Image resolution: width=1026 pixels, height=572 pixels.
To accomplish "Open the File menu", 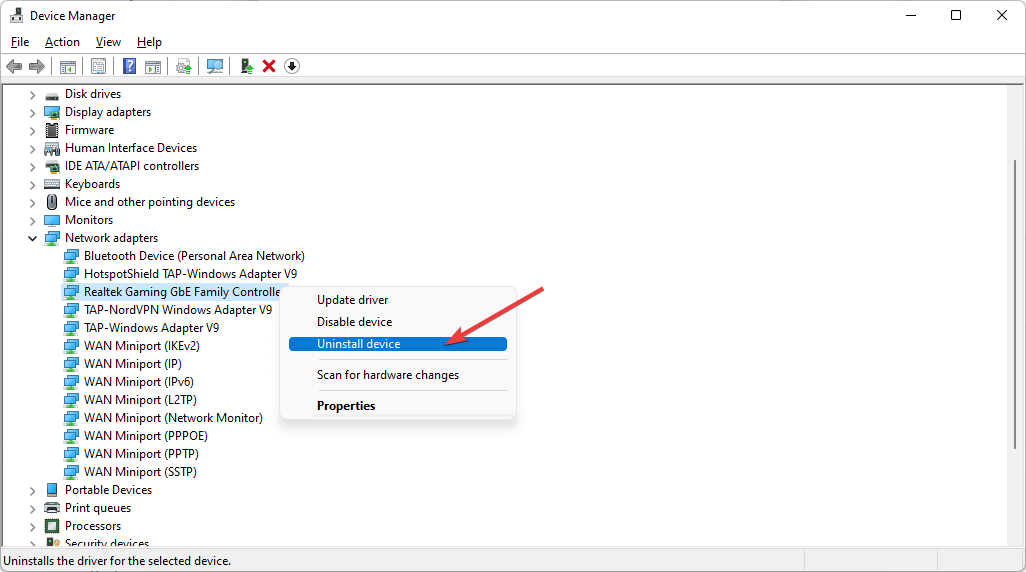I will click(x=20, y=42).
